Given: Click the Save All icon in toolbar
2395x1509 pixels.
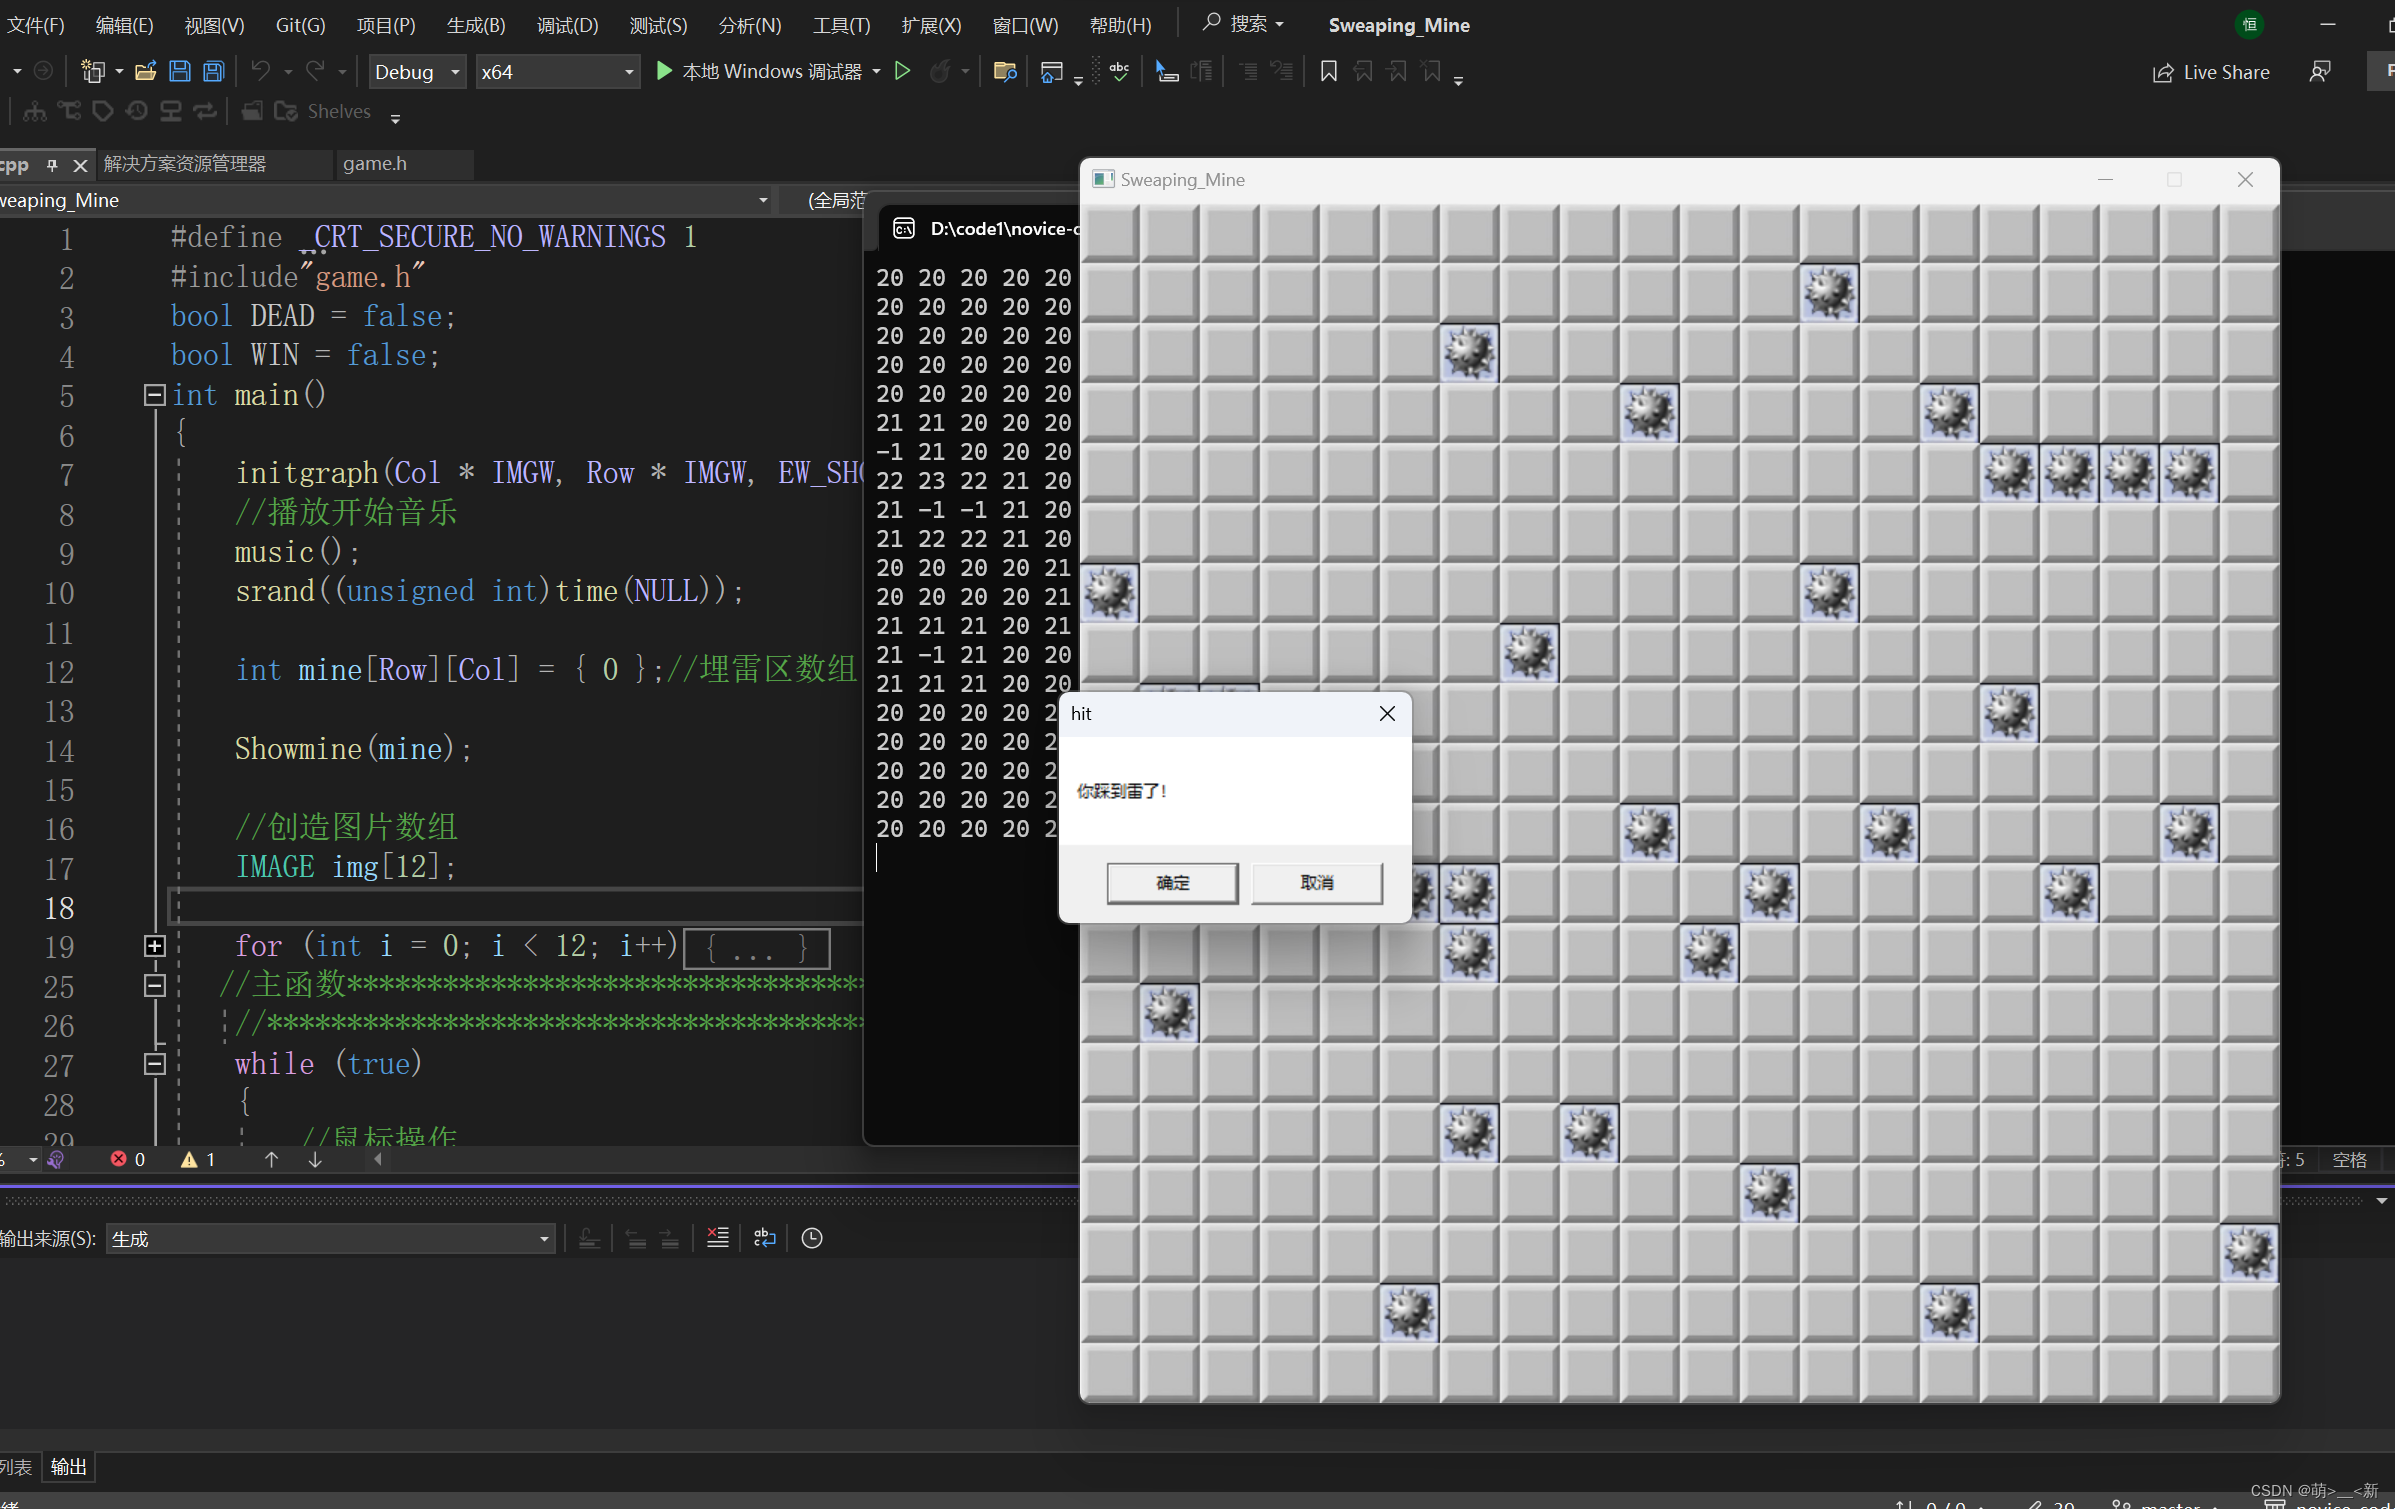Looking at the screenshot, I should pos(214,71).
